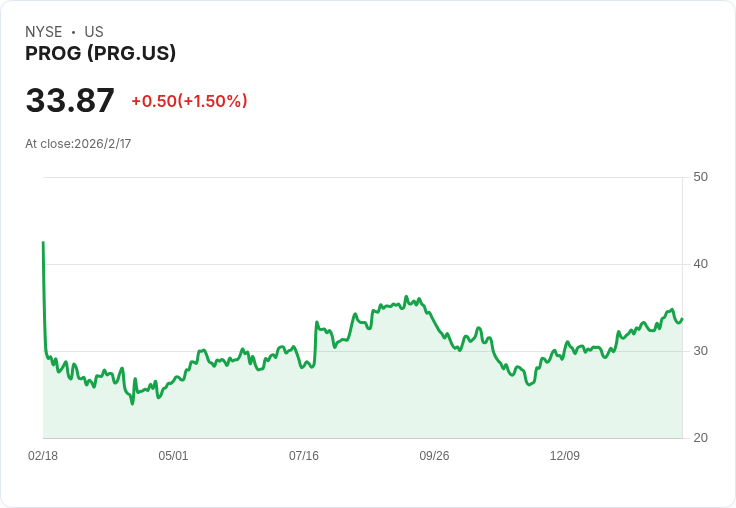Click the chart peak just before 09/26
The image size is (736, 508).
point(406,297)
